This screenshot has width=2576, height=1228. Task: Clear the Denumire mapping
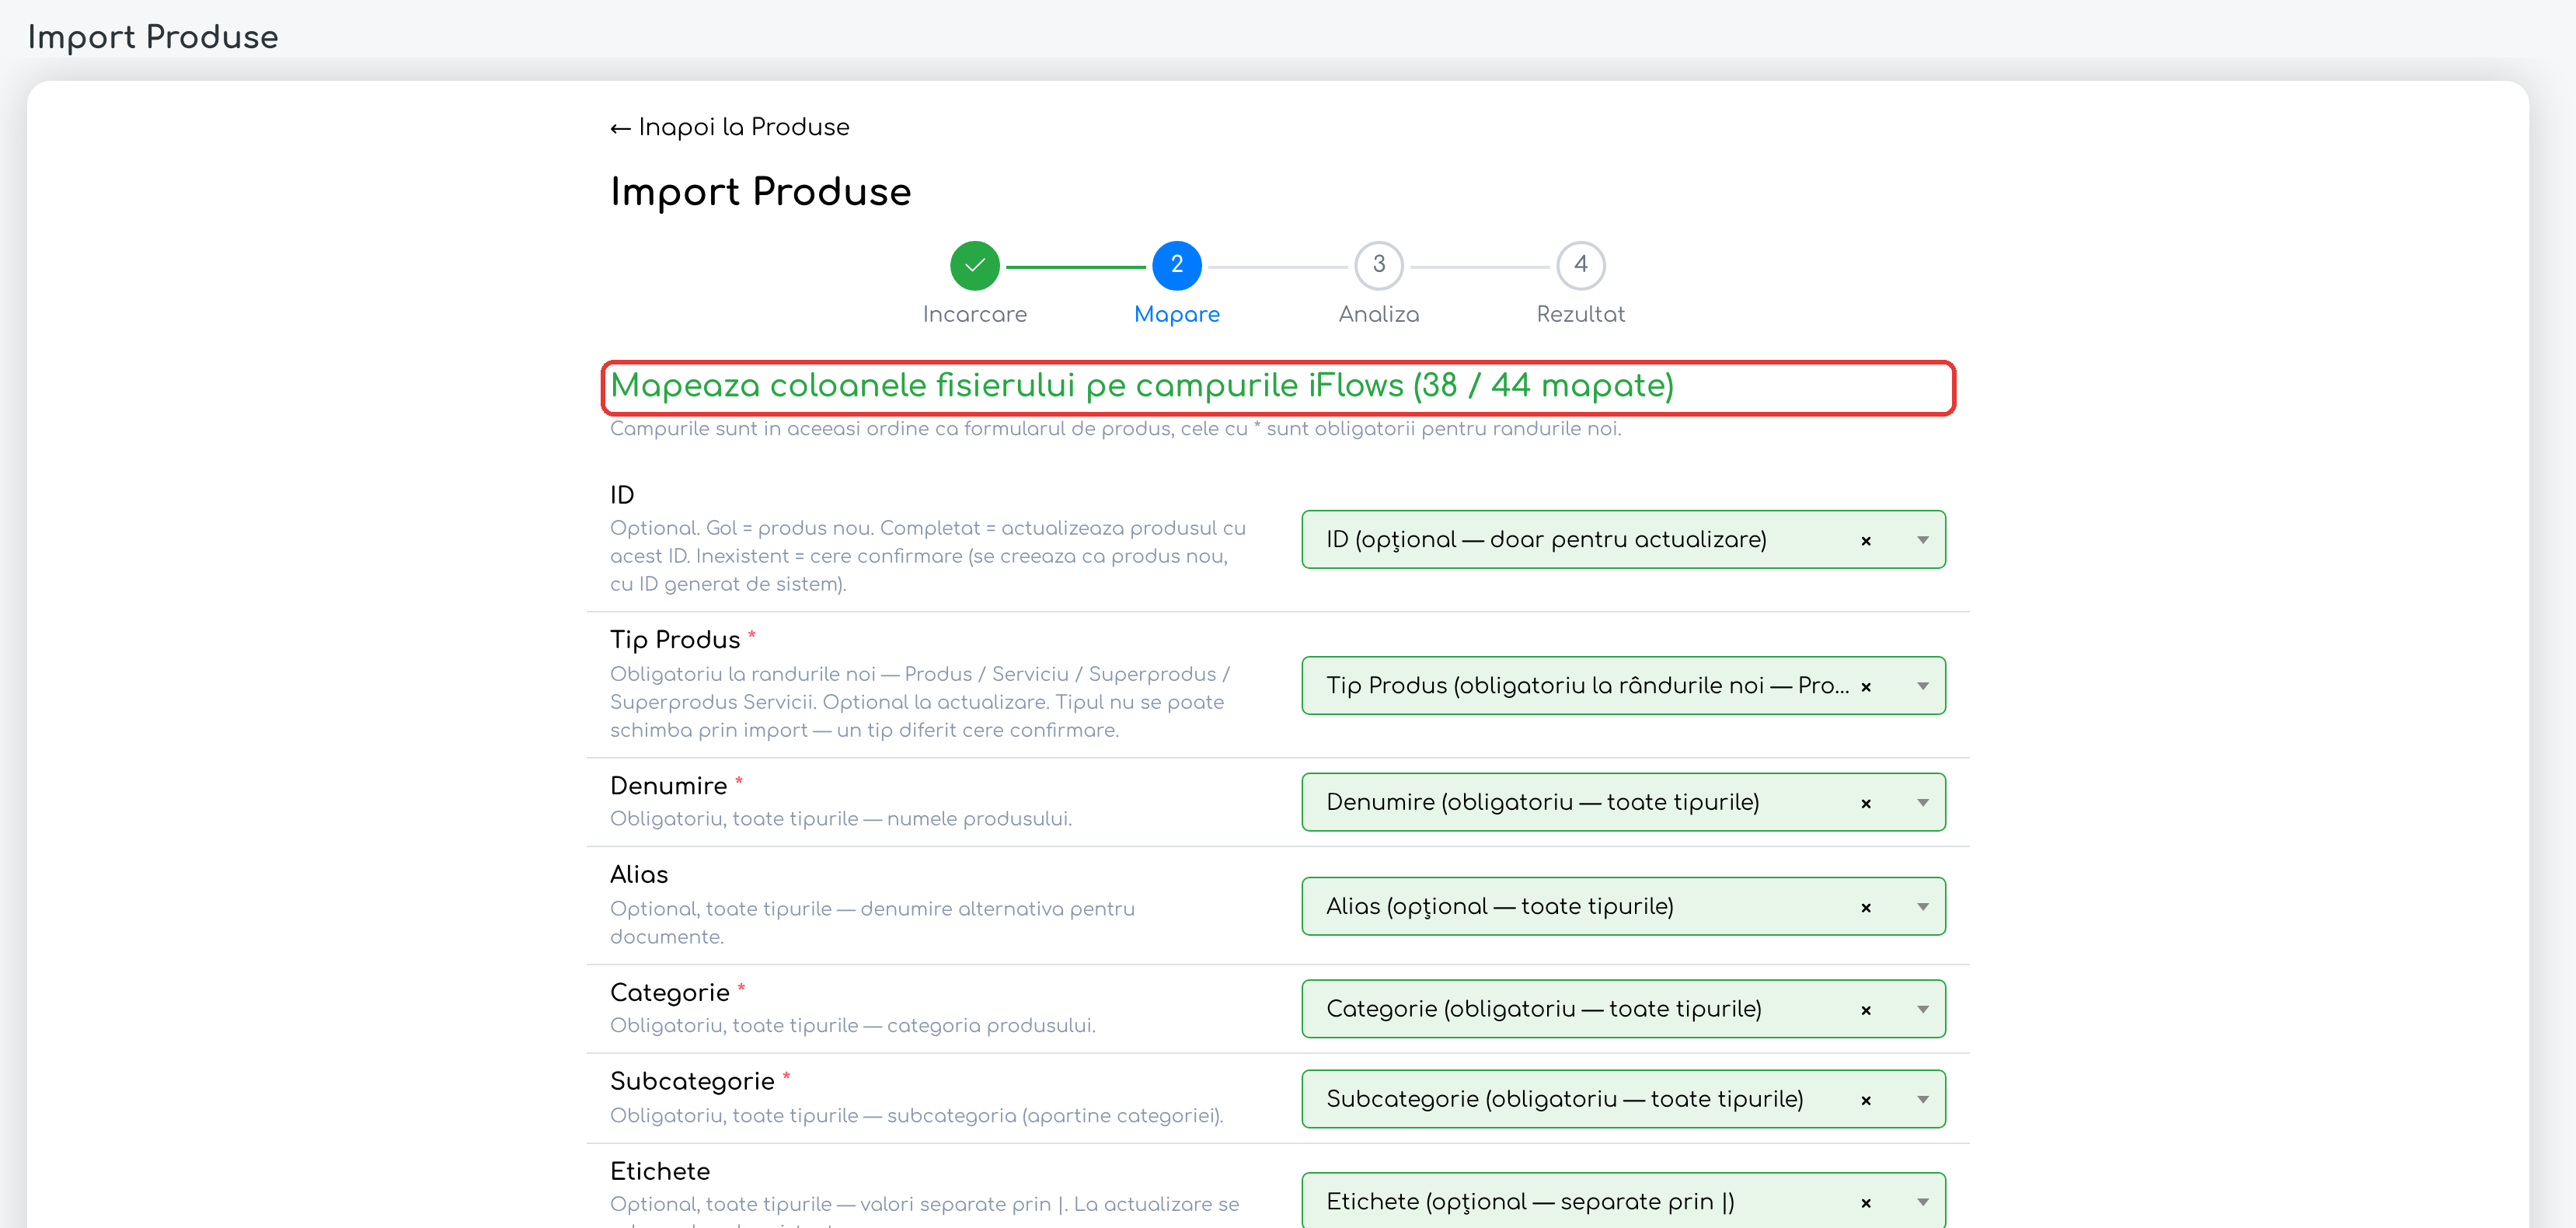(x=1865, y=804)
